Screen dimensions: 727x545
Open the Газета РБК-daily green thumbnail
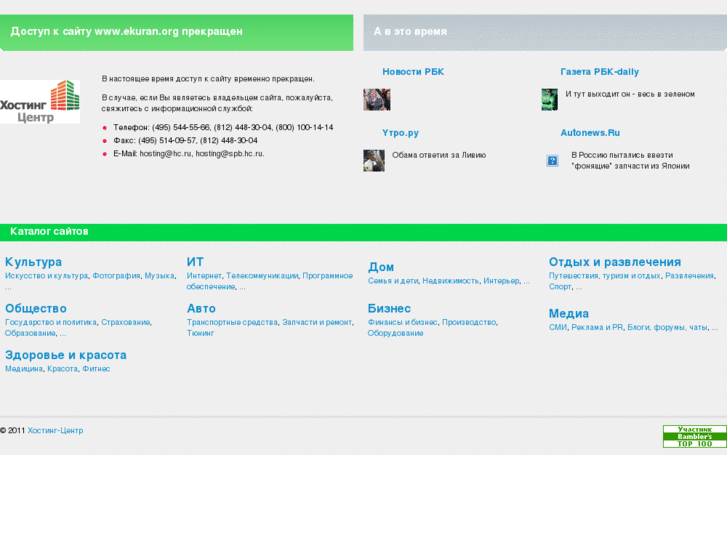click(x=549, y=100)
